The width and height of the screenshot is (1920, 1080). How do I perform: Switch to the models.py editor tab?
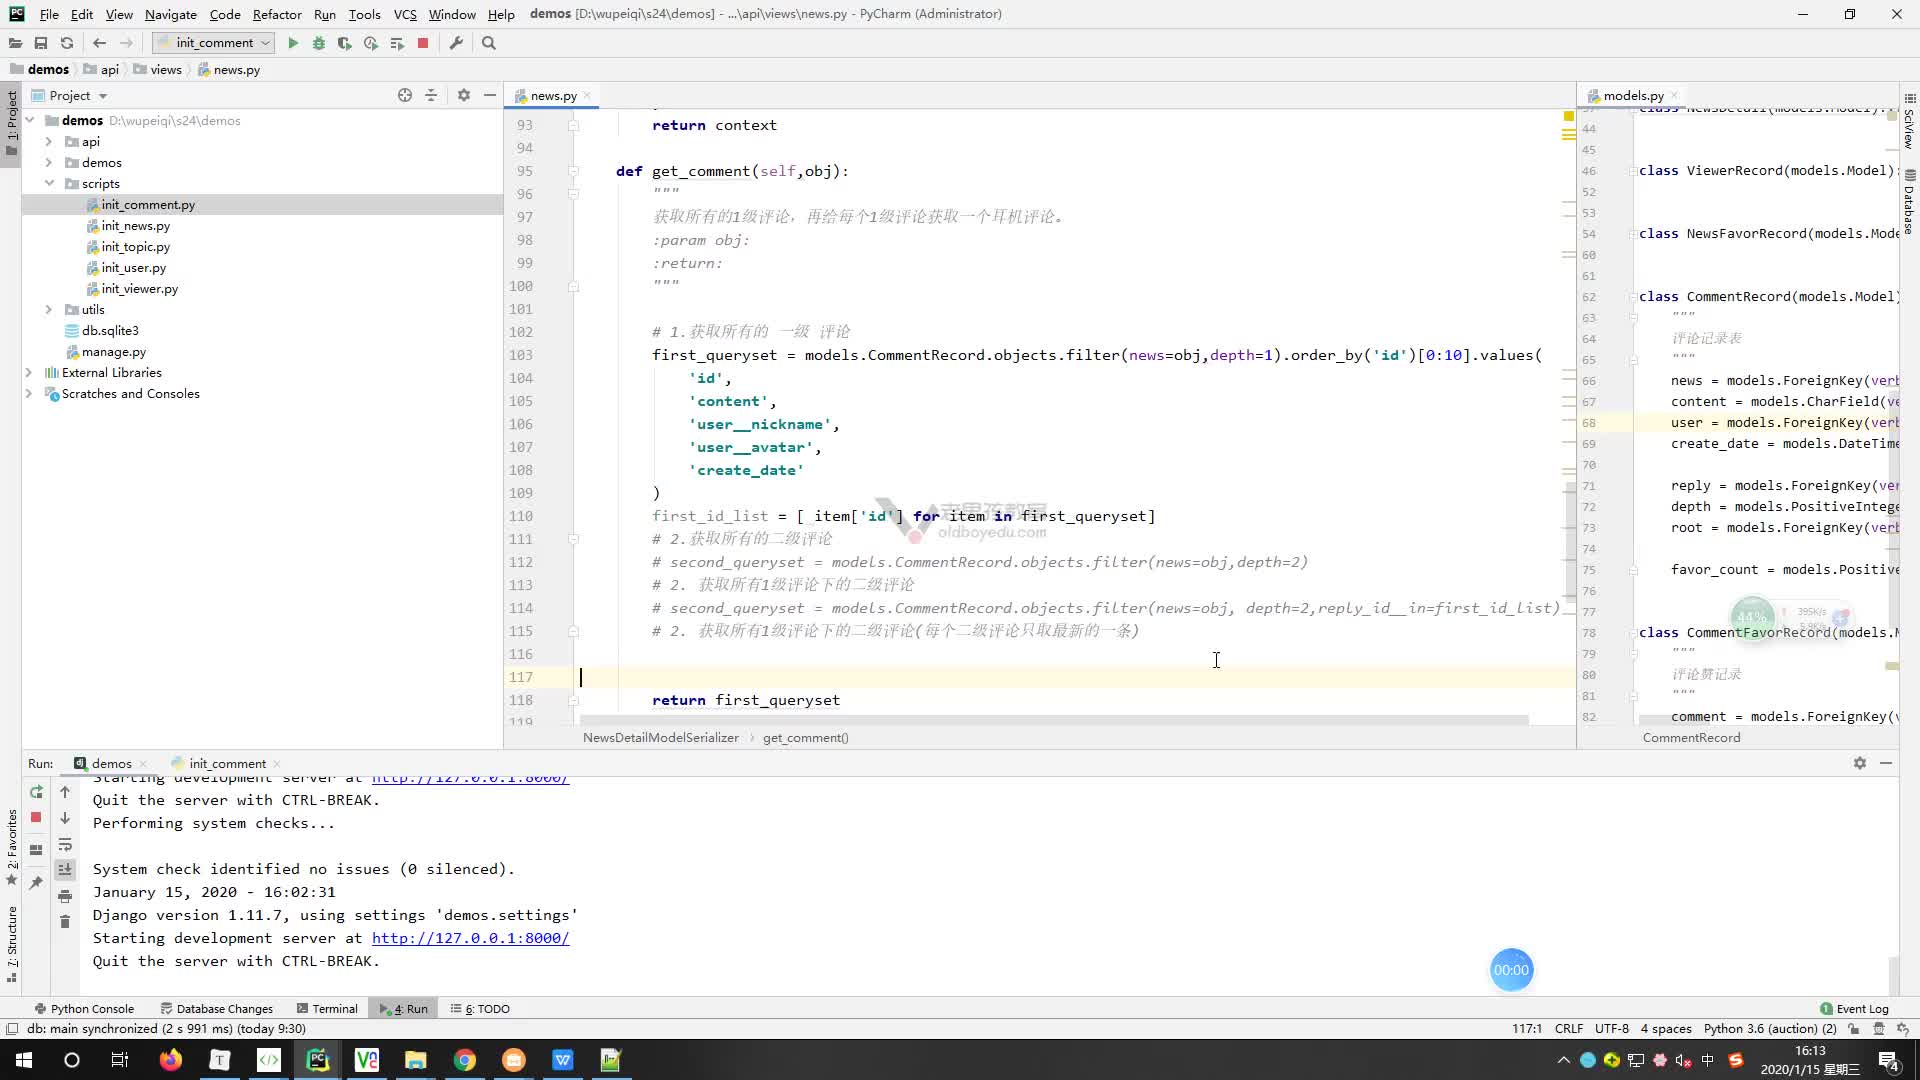(x=1633, y=96)
